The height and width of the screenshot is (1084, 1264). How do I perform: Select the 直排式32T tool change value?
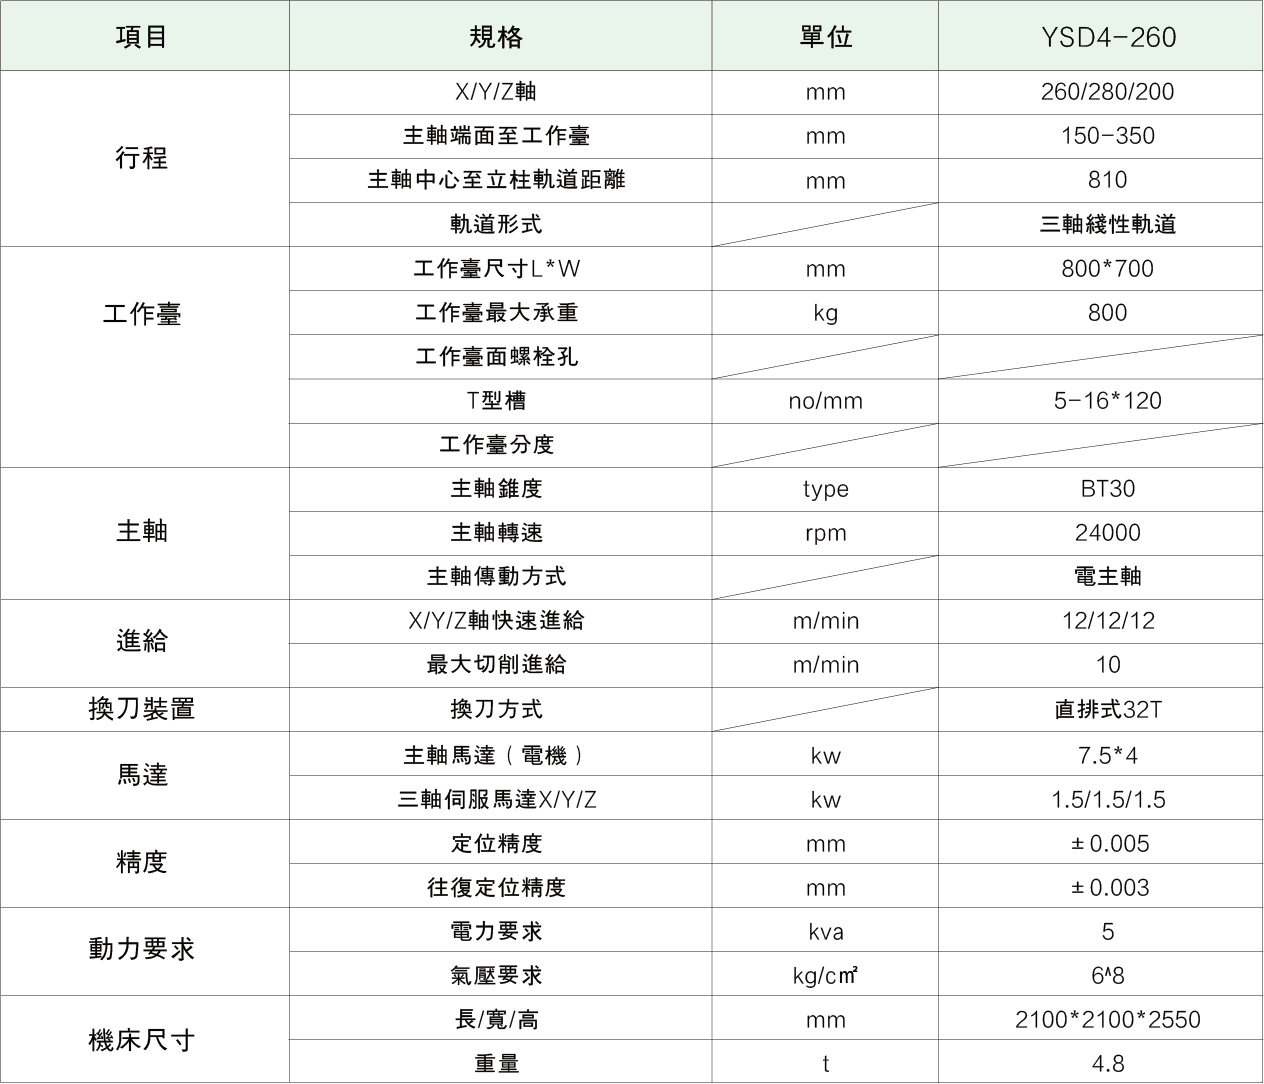[1107, 709]
